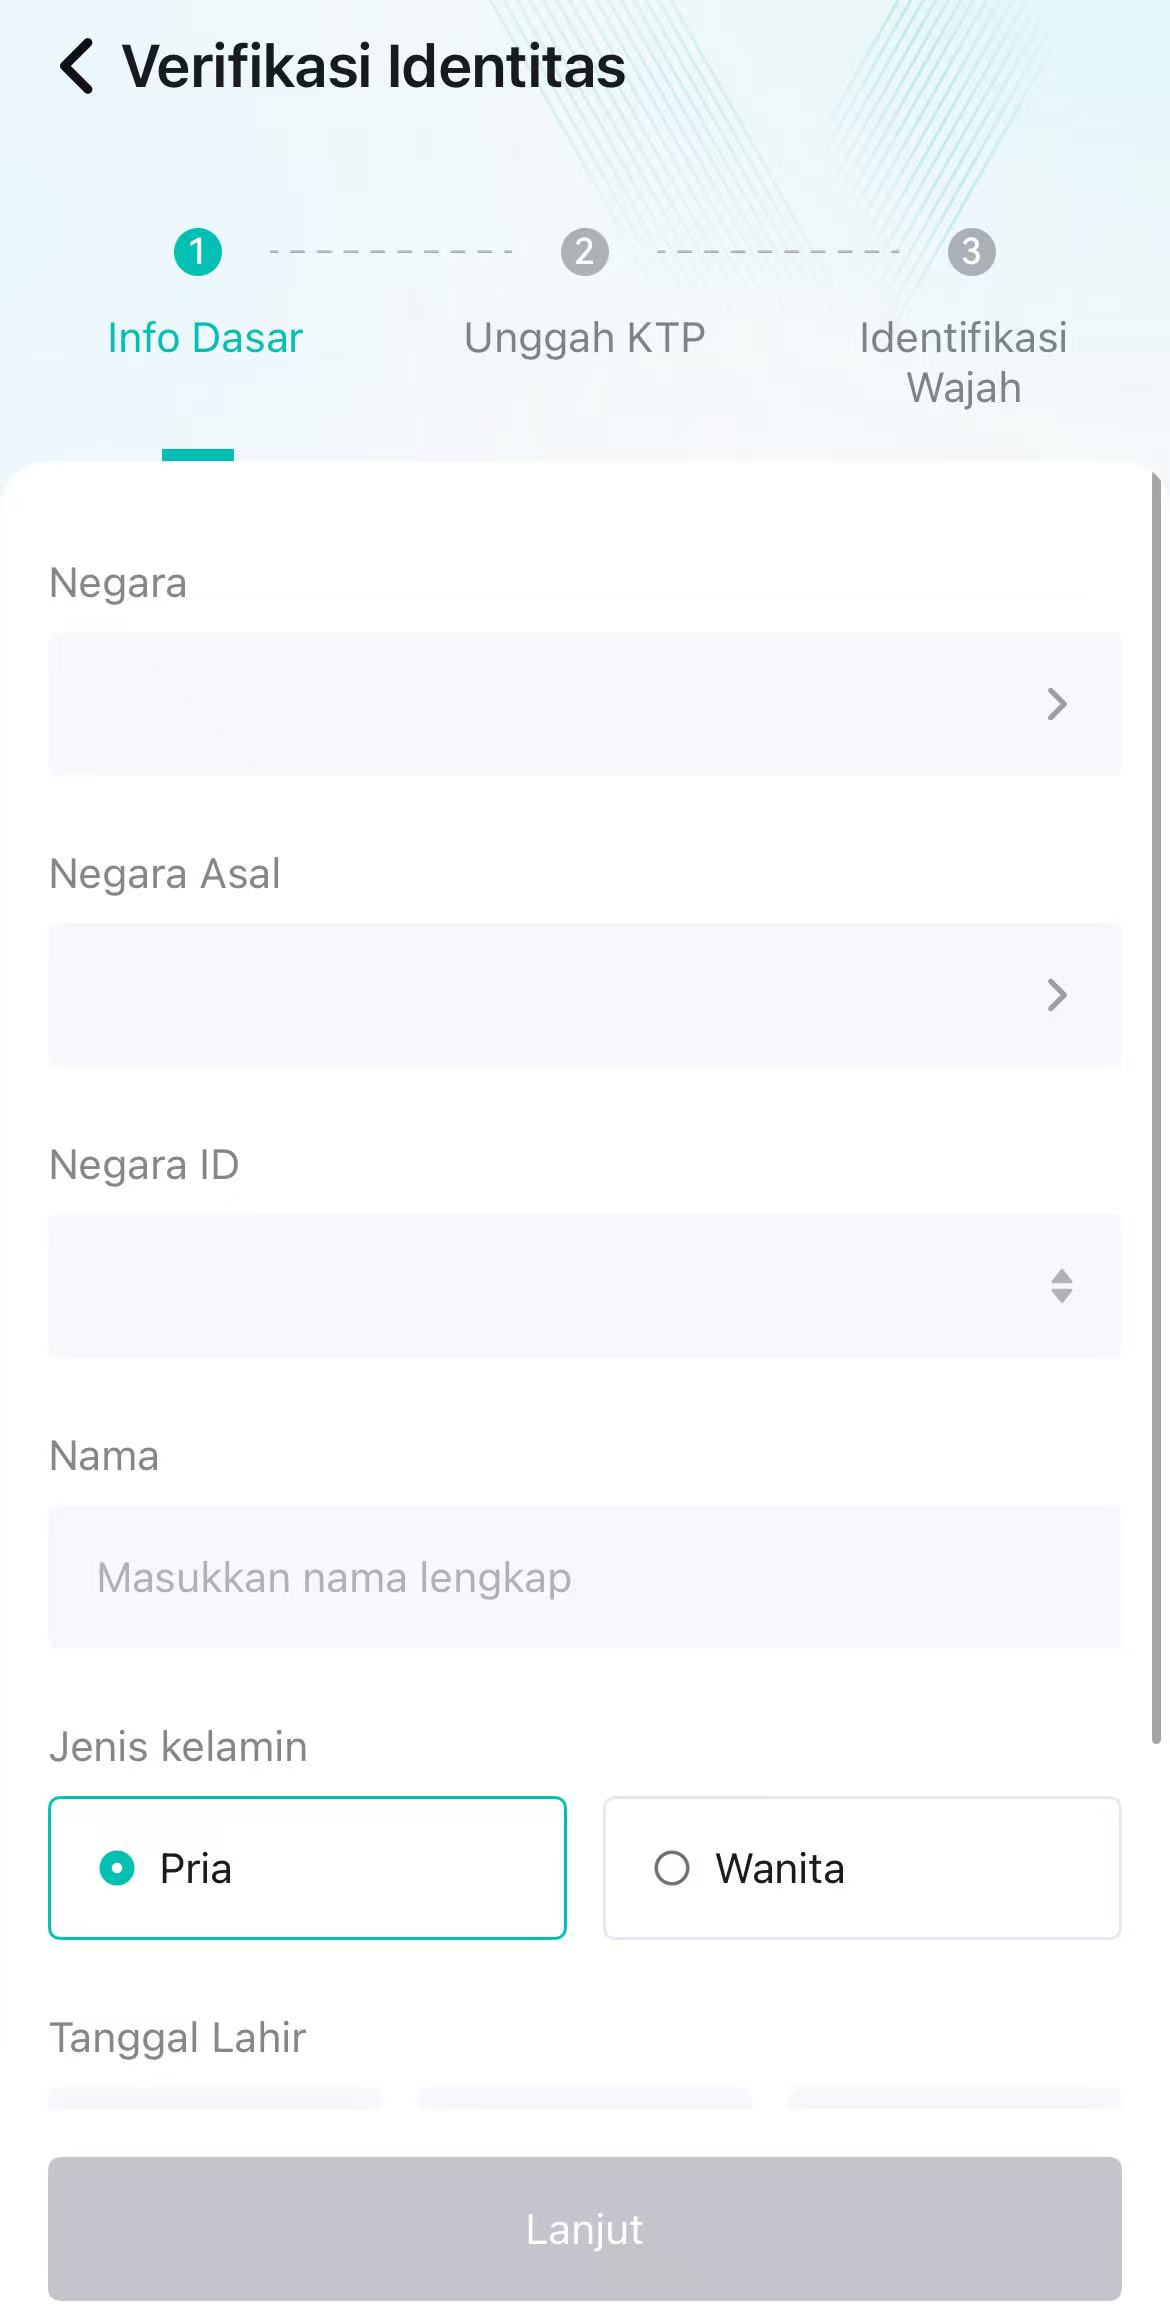The height and width of the screenshot is (2315, 1170).
Task: Click the step 1 circle indicator
Action: click(x=198, y=252)
